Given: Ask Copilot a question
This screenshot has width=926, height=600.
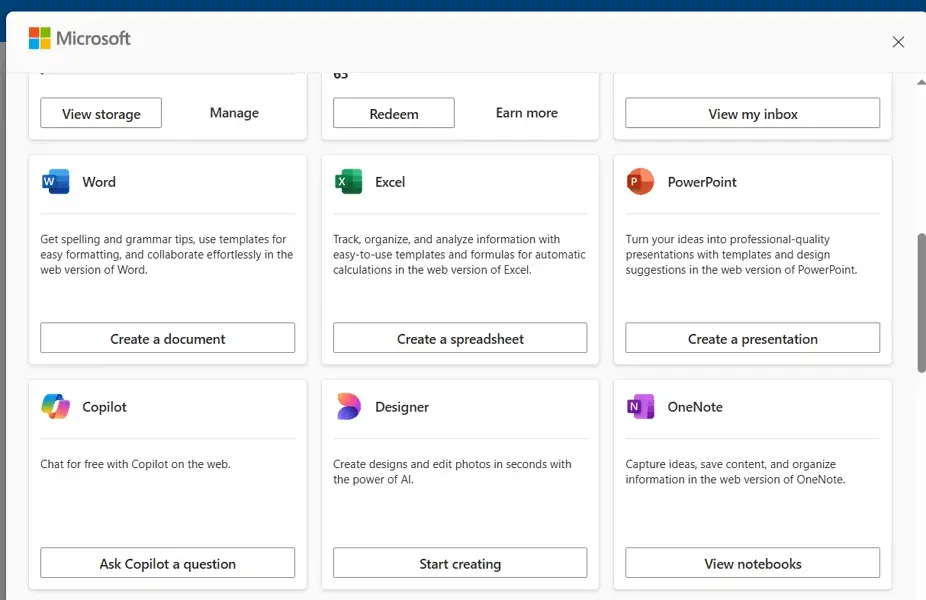Looking at the screenshot, I should pyautogui.click(x=166, y=562).
